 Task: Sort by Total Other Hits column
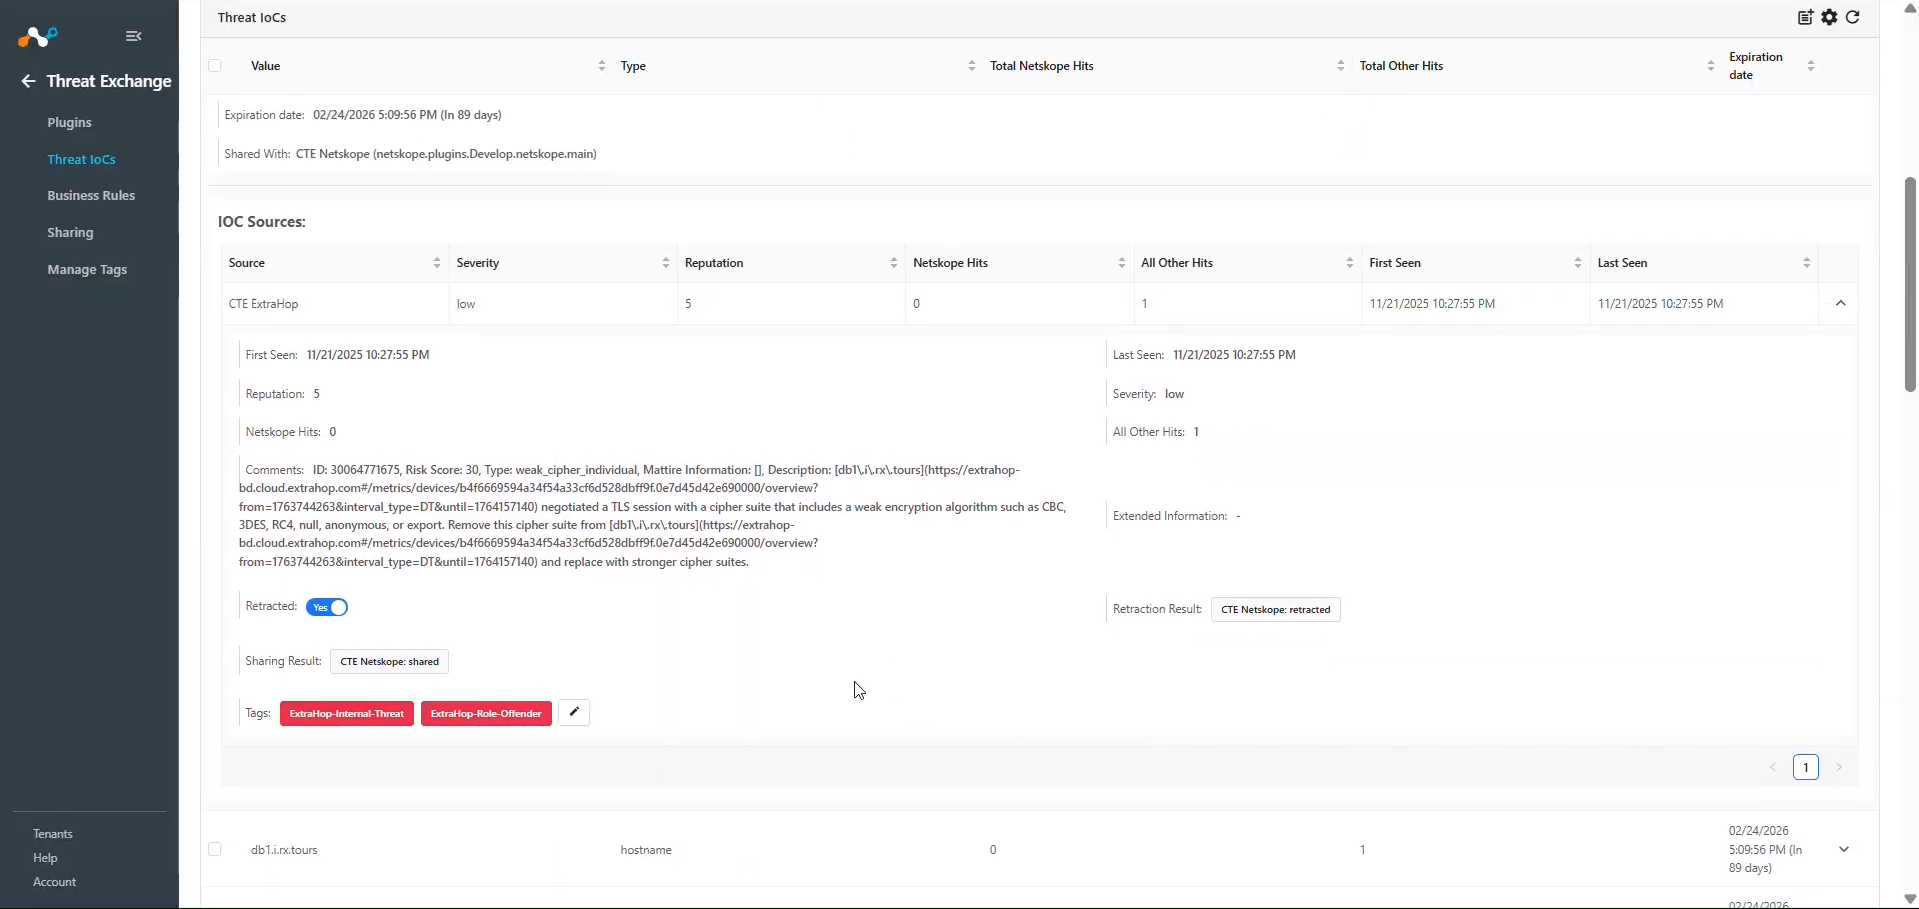point(1711,66)
